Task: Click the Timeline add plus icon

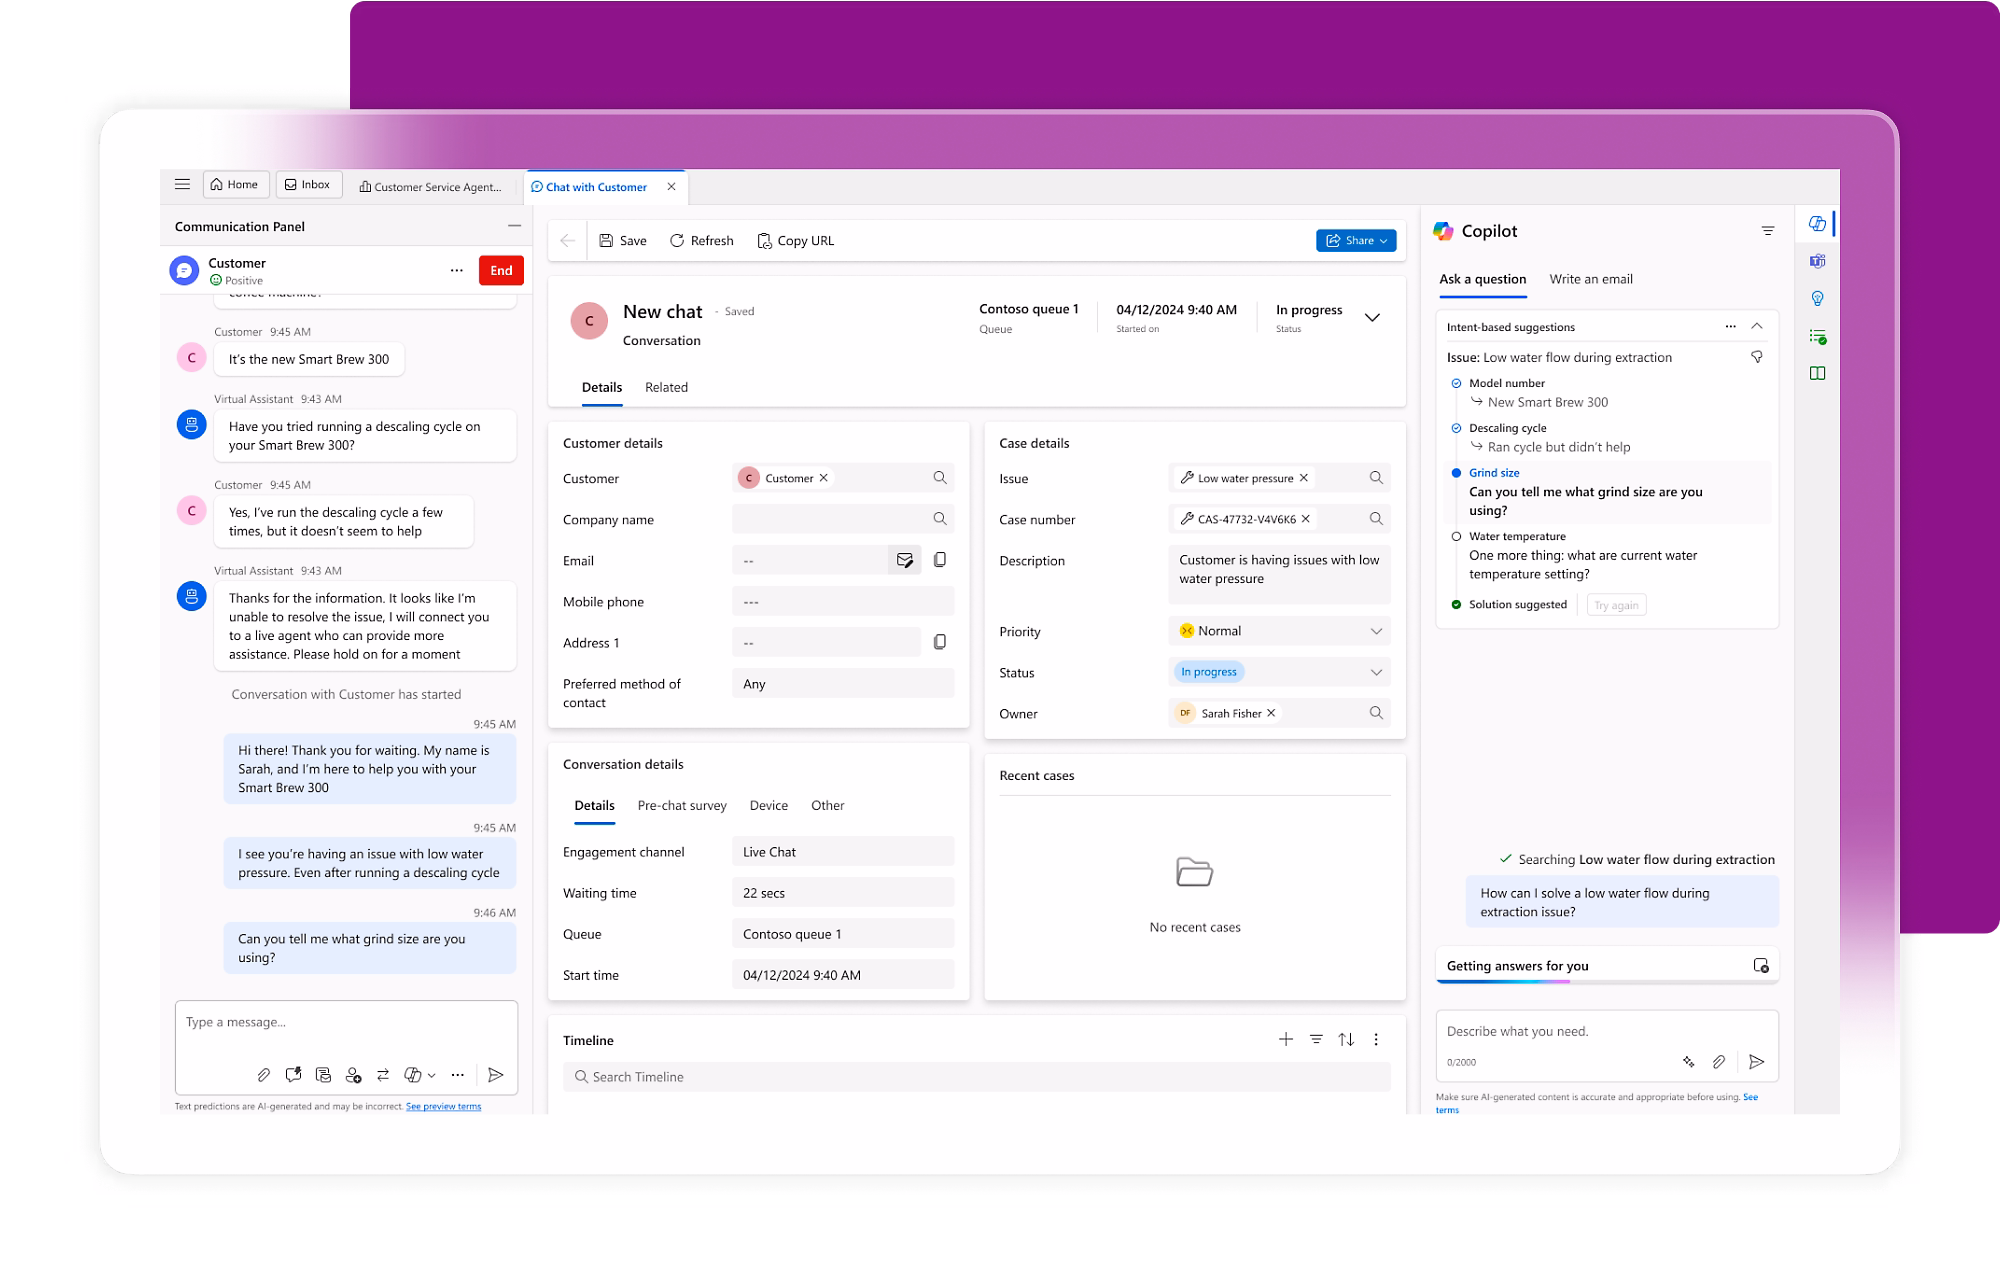Action: [1286, 1040]
